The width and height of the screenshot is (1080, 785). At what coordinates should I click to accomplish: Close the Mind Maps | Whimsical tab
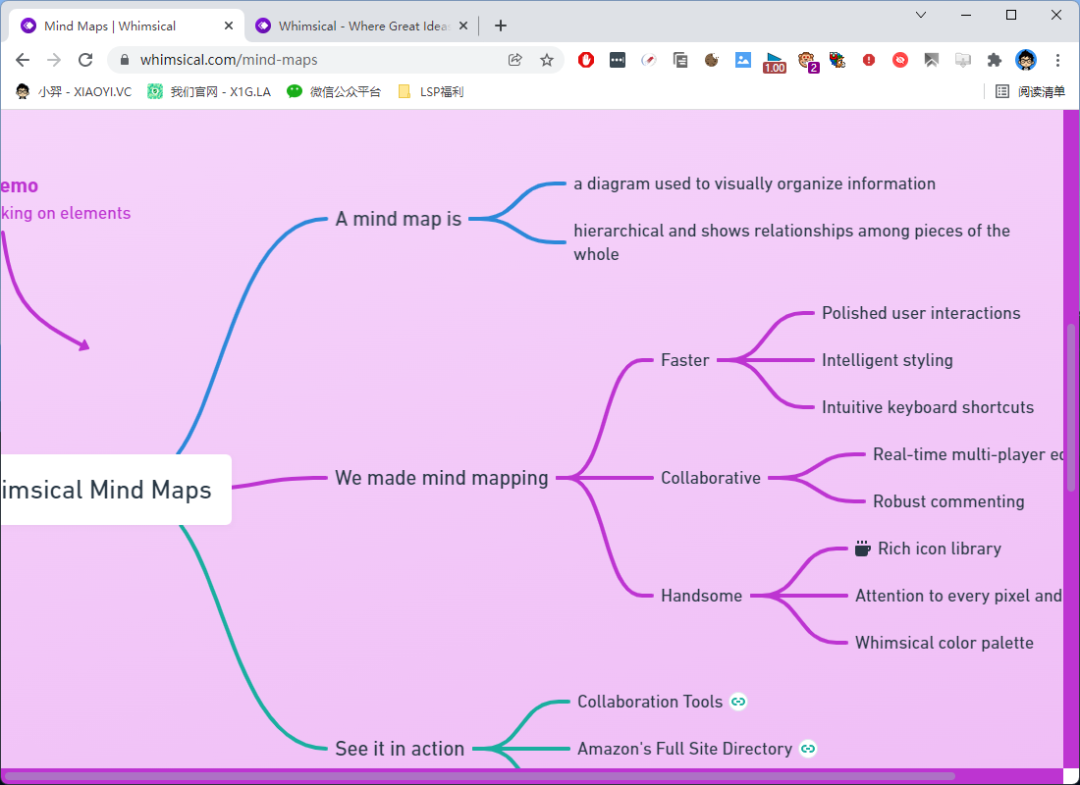pyautogui.click(x=229, y=26)
